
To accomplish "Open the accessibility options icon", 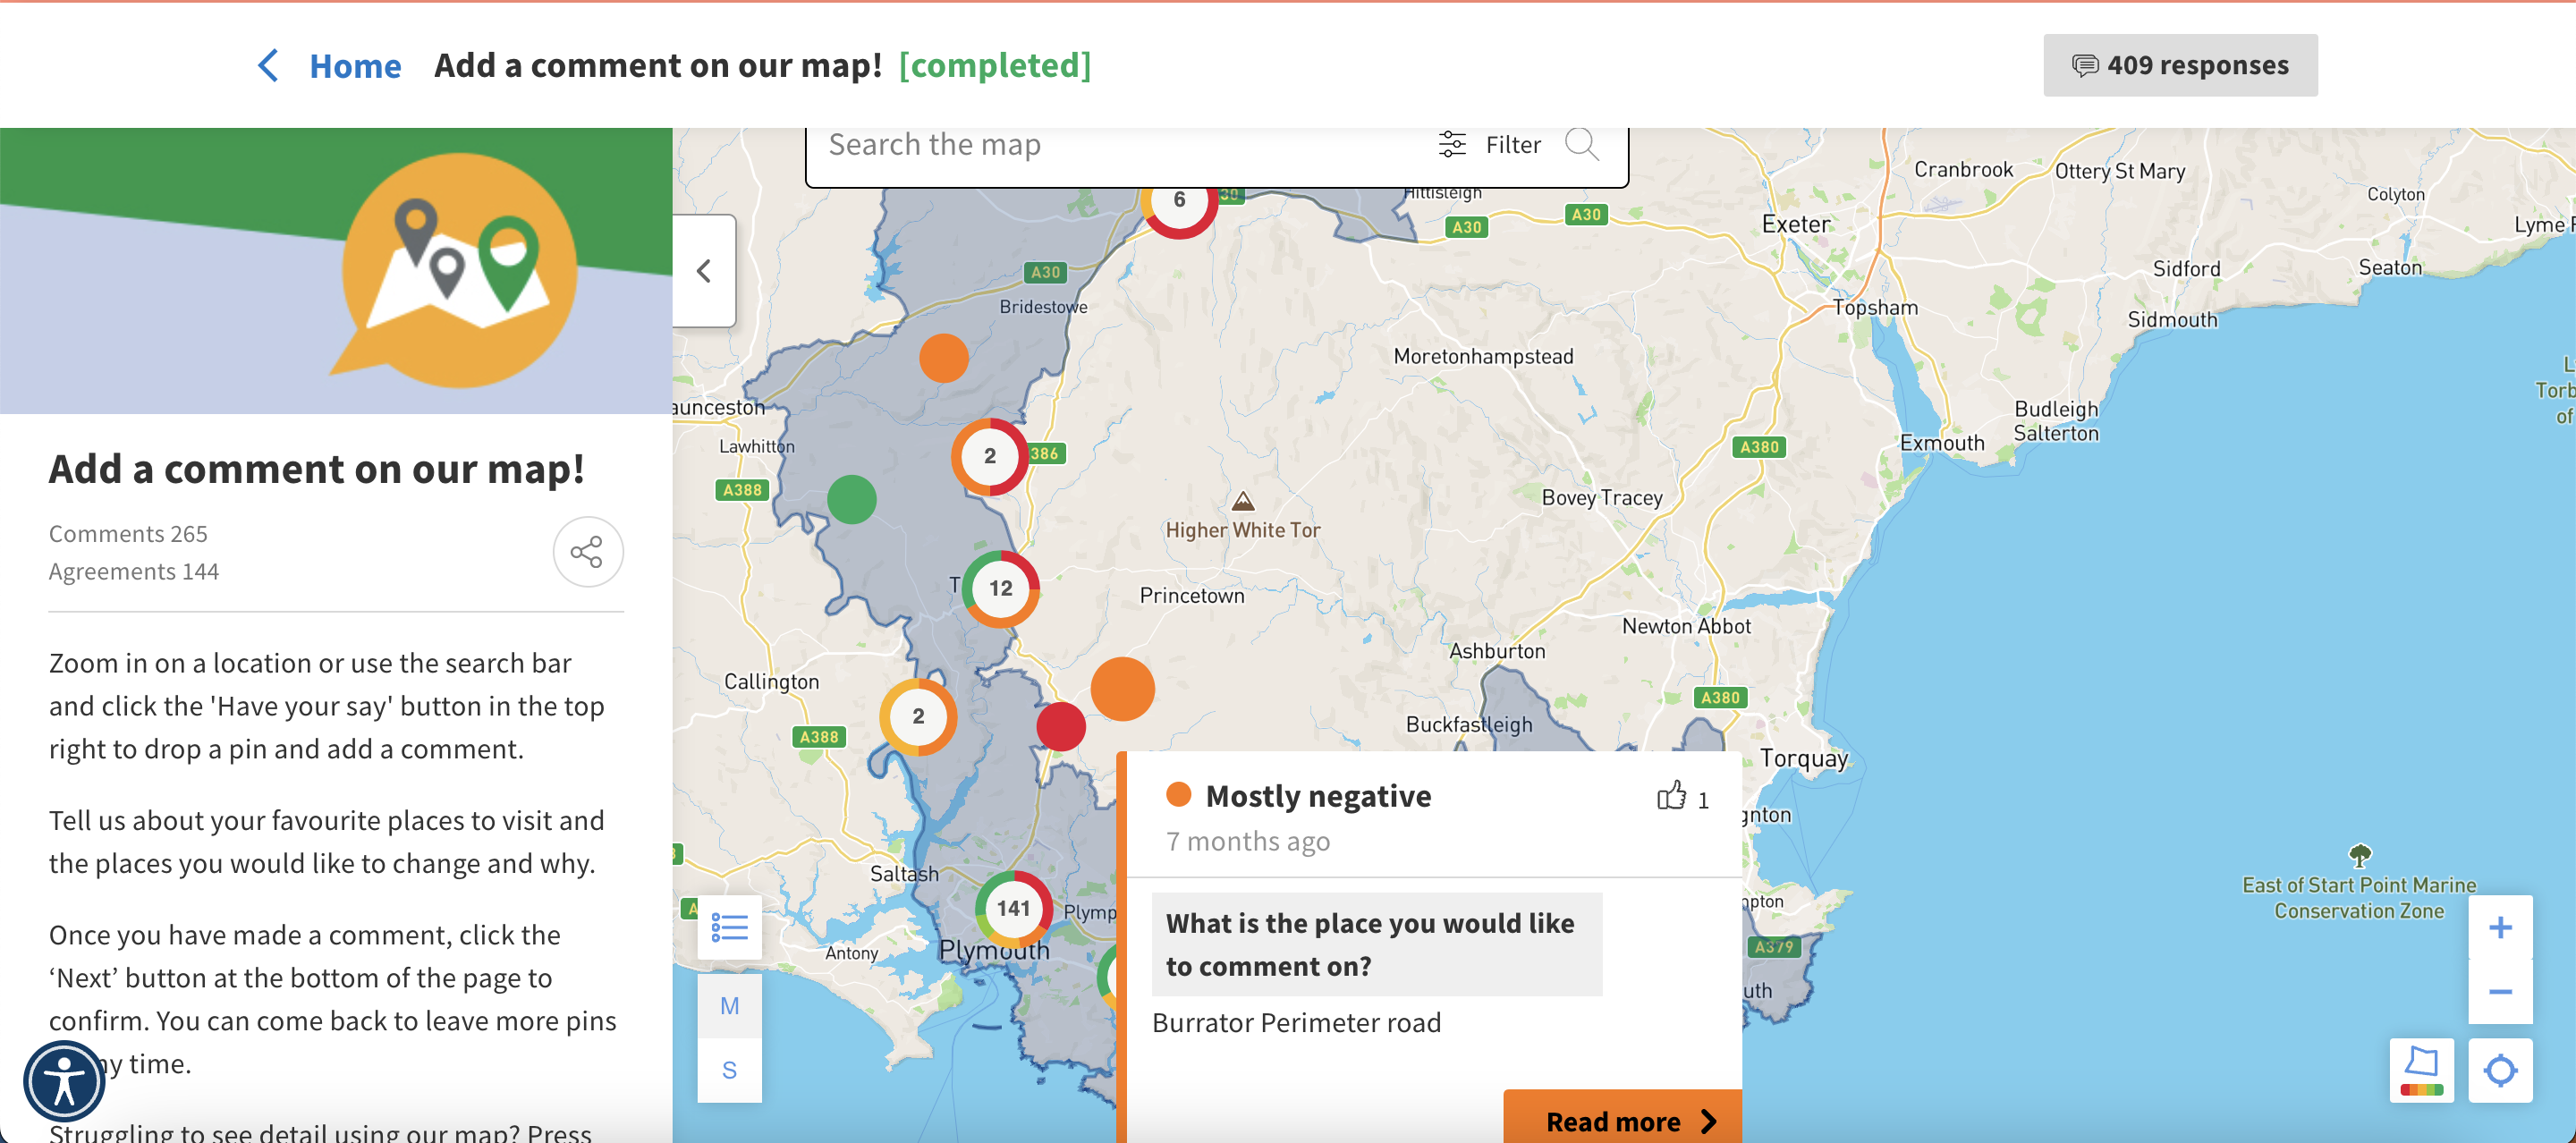I will coord(63,1082).
